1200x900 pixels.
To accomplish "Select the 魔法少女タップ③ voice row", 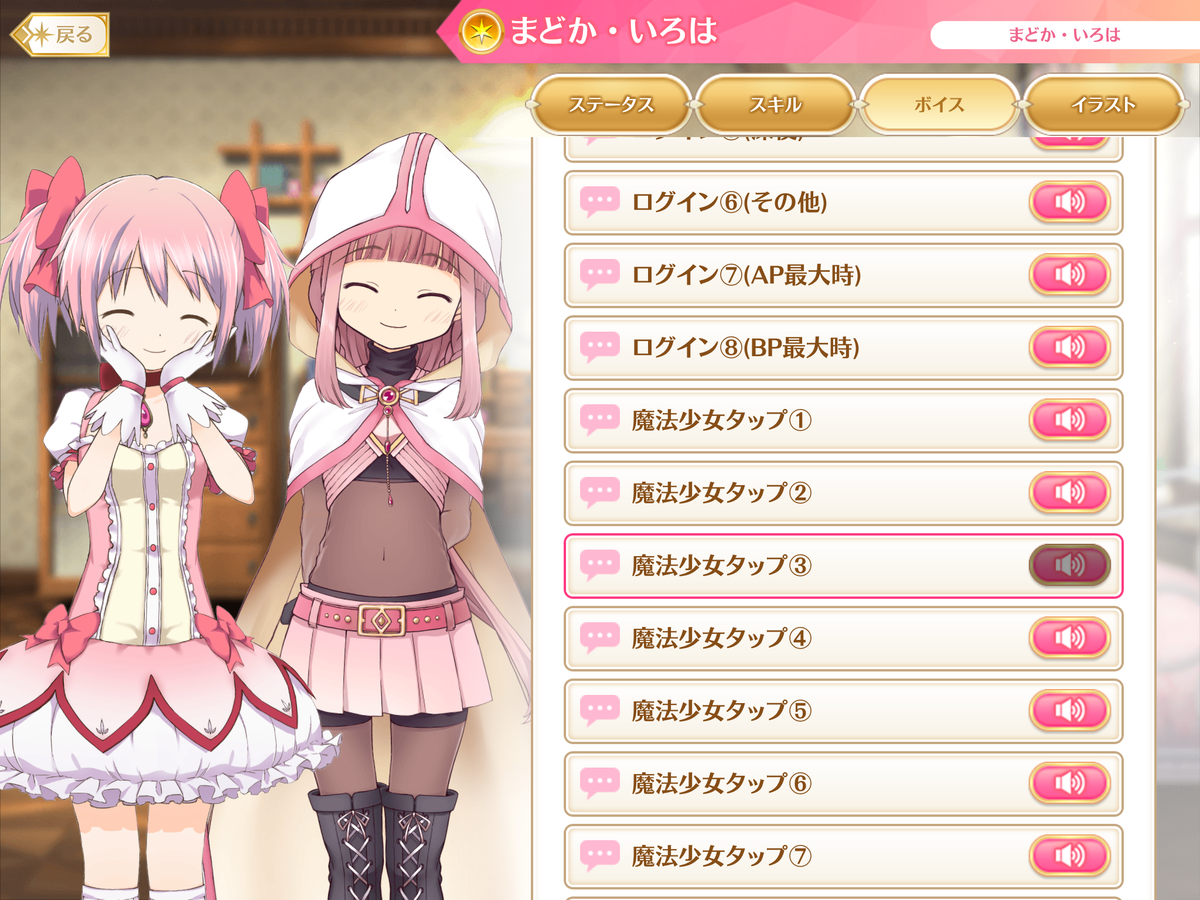I will click(x=843, y=566).
